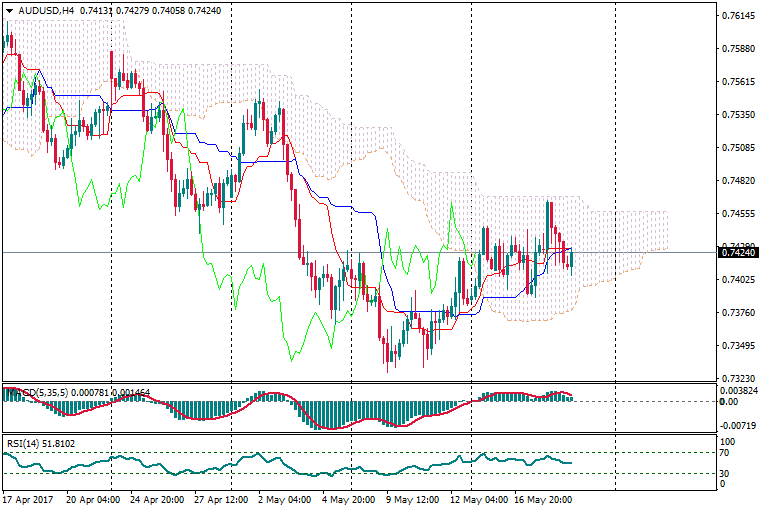Image resolution: width=759 pixels, height=511 pixels.
Task: Click the MACD zero level scale value
Action: (x=728, y=401)
